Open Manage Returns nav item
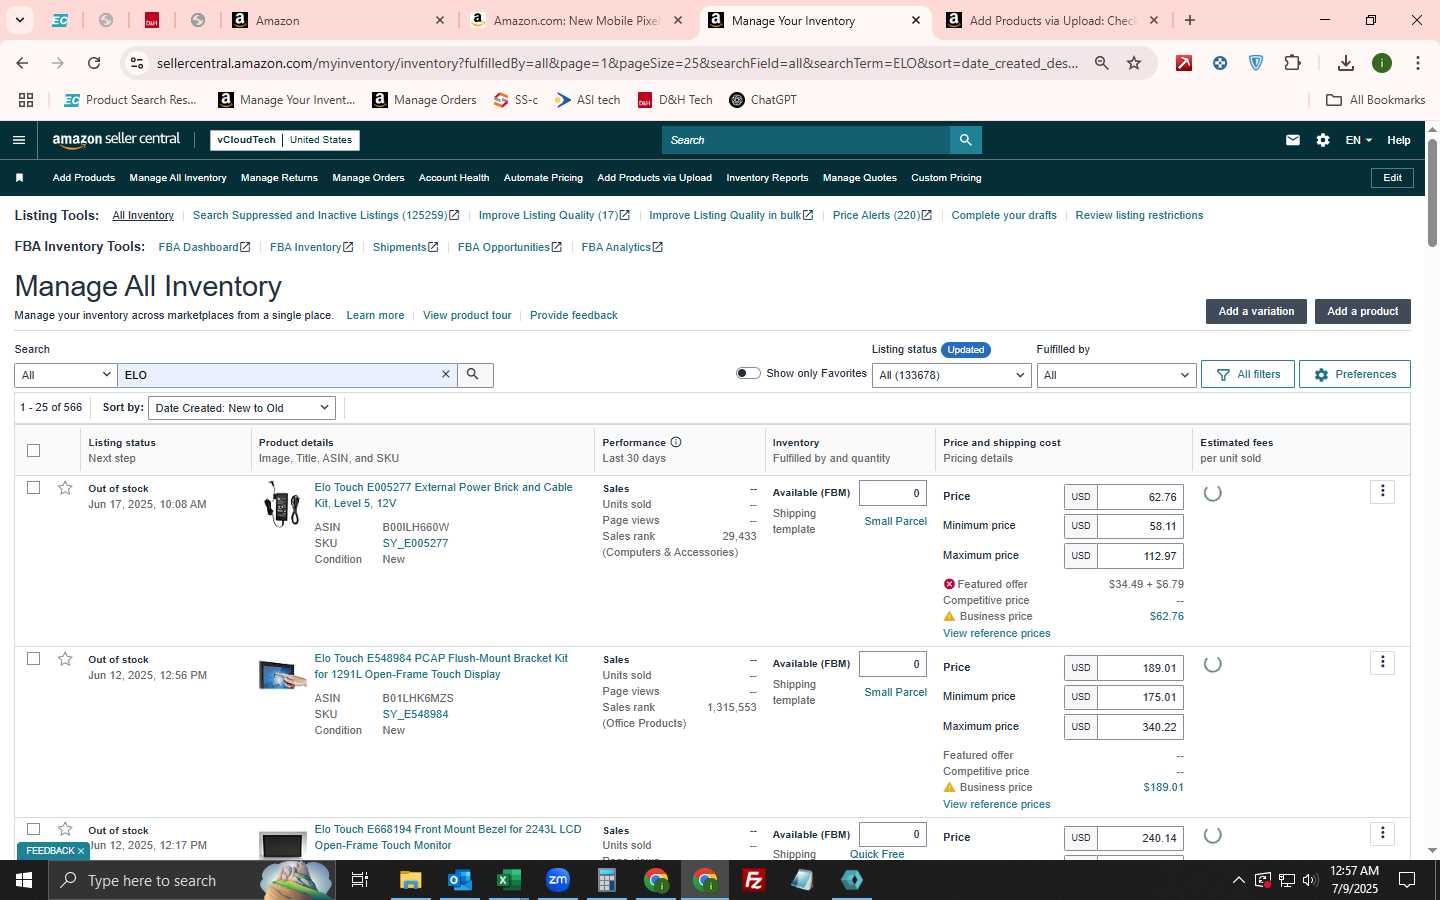1440x900 pixels. tap(279, 178)
